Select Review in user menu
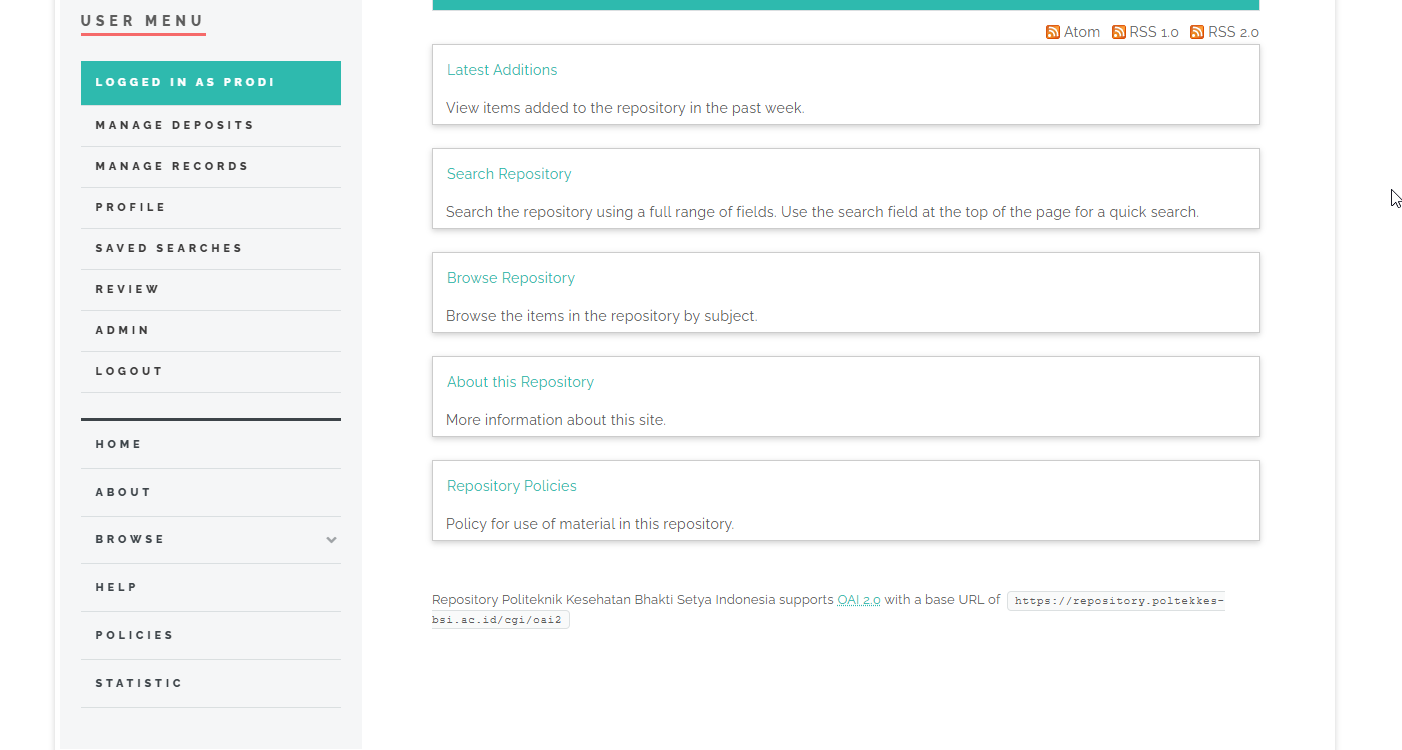 [x=128, y=289]
